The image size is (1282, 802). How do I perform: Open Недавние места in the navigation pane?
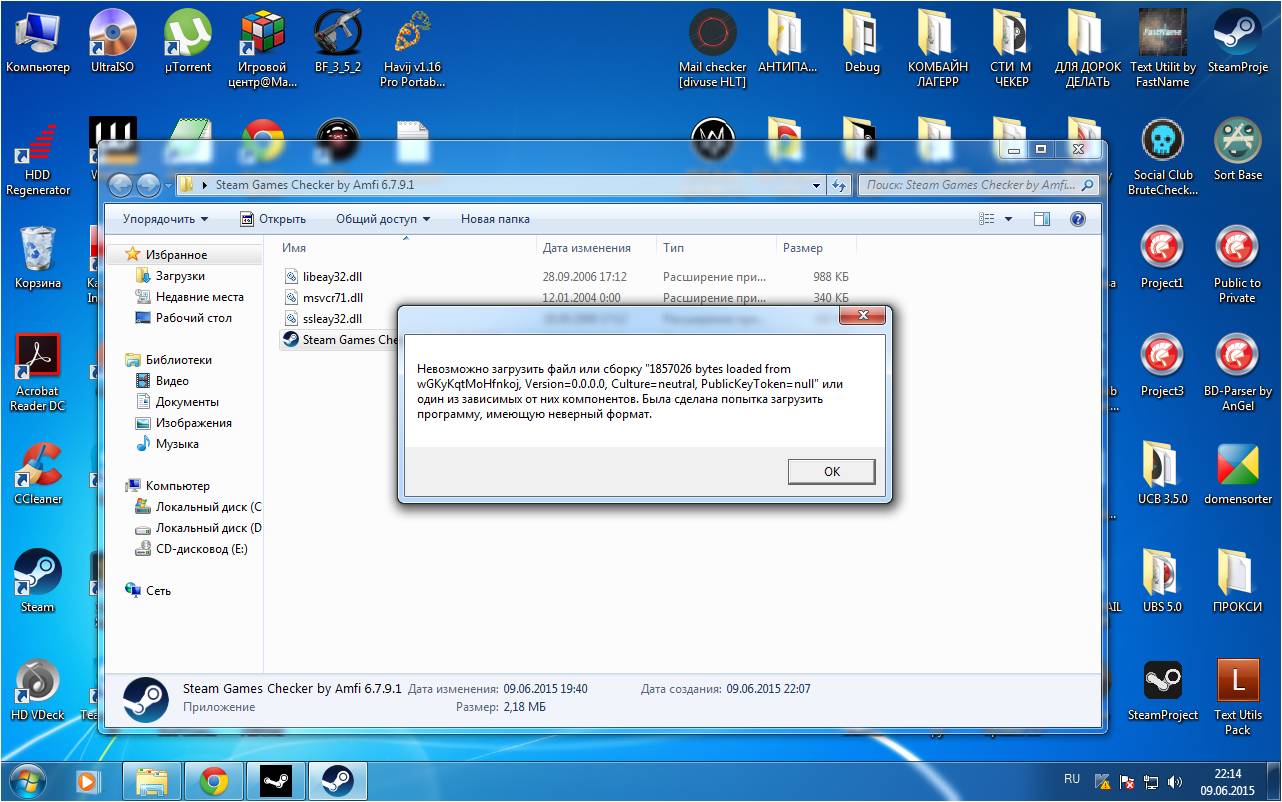(x=199, y=297)
